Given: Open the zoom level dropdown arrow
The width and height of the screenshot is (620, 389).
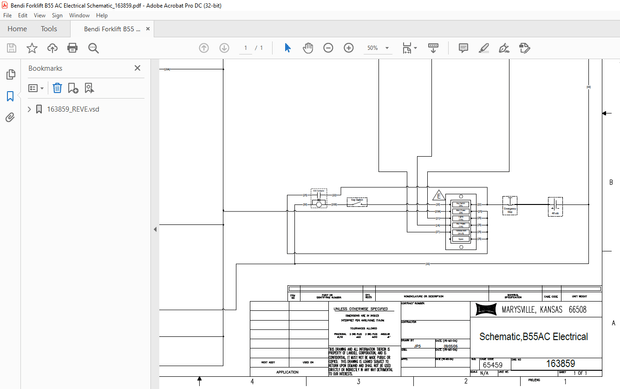Looking at the screenshot, I should point(387,48).
